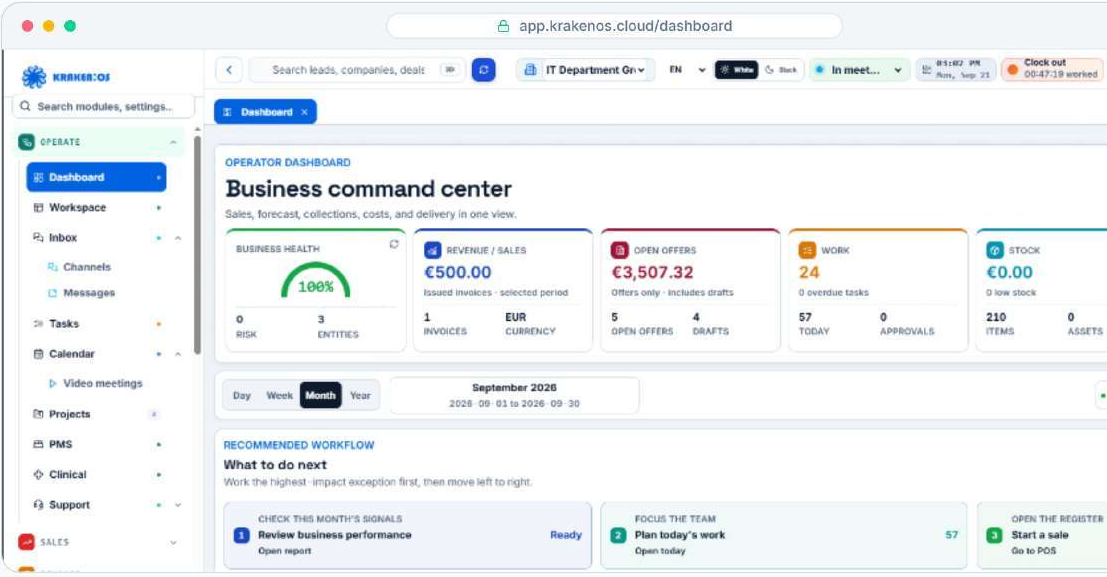Switch theme to White mode
This screenshot has width=1107, height=577.
pos(736,70)
